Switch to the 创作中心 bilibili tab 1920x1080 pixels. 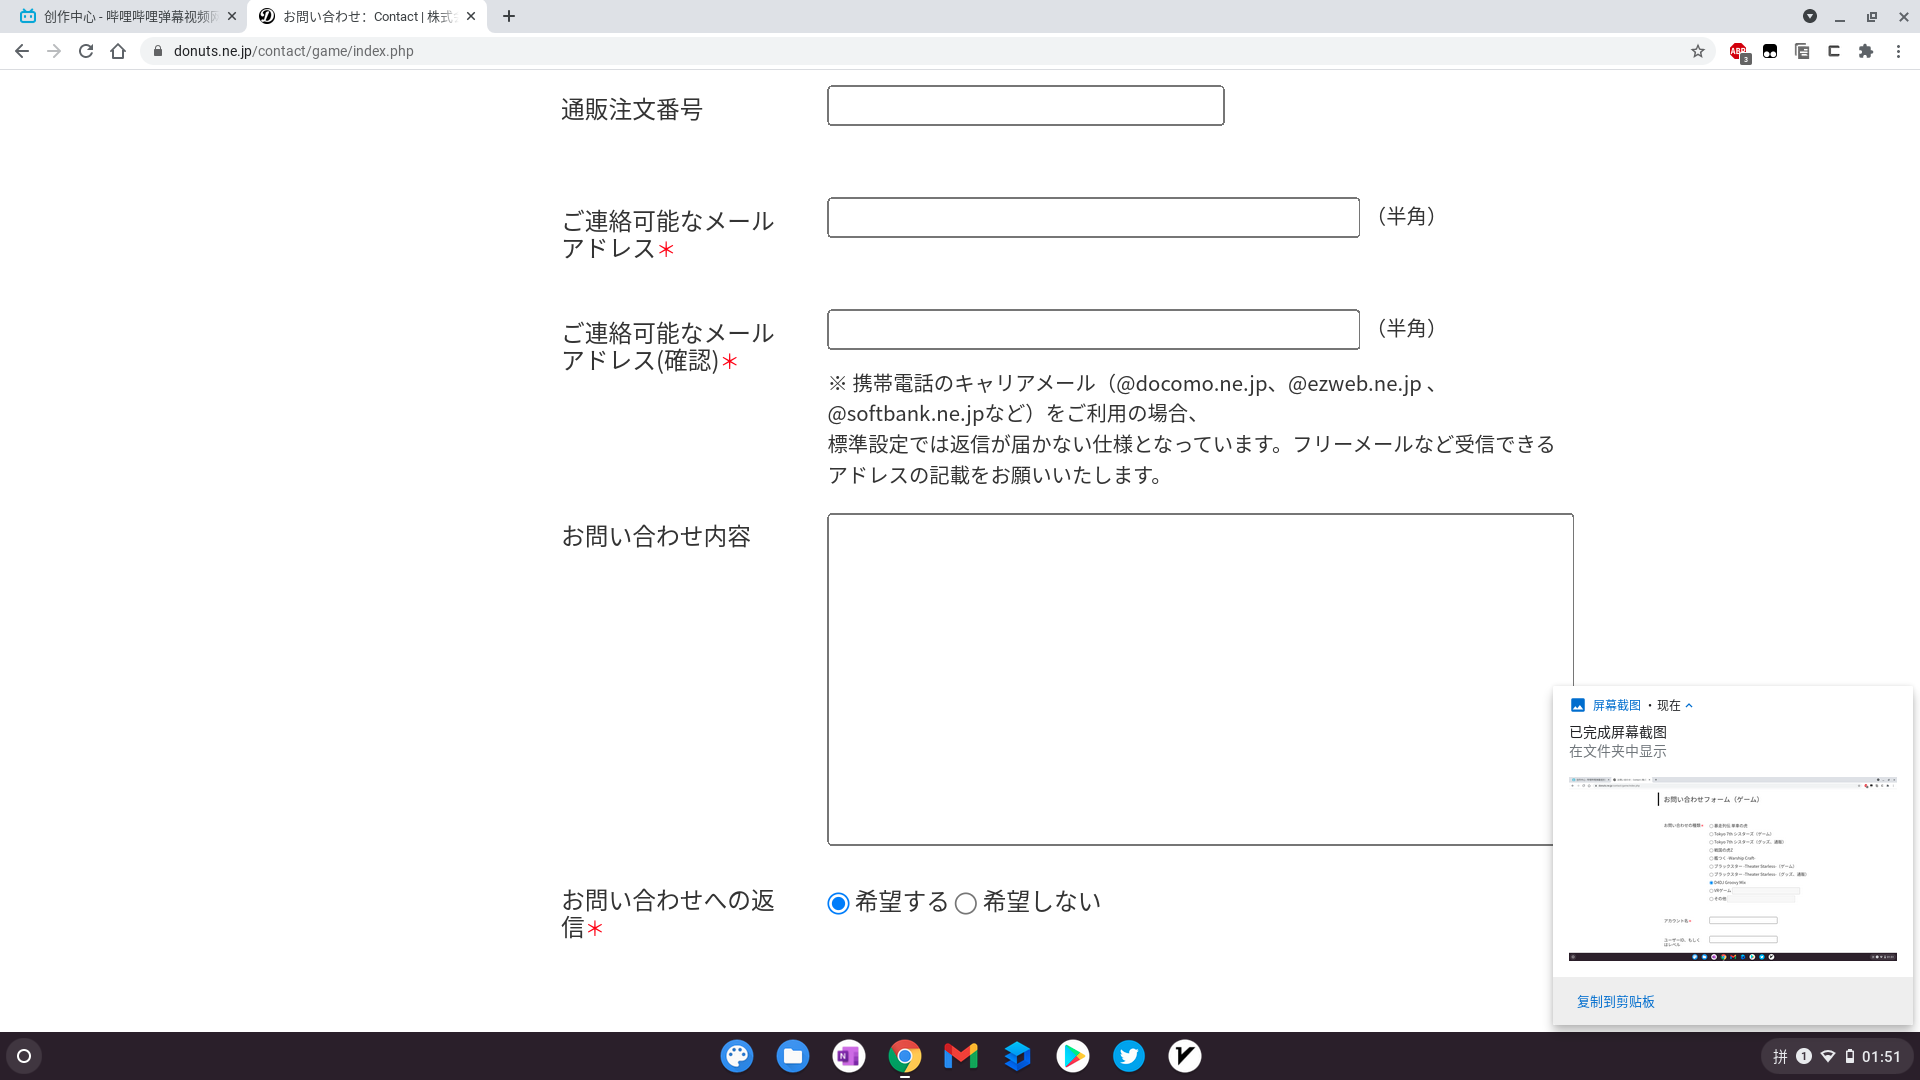tap(120, 16)
